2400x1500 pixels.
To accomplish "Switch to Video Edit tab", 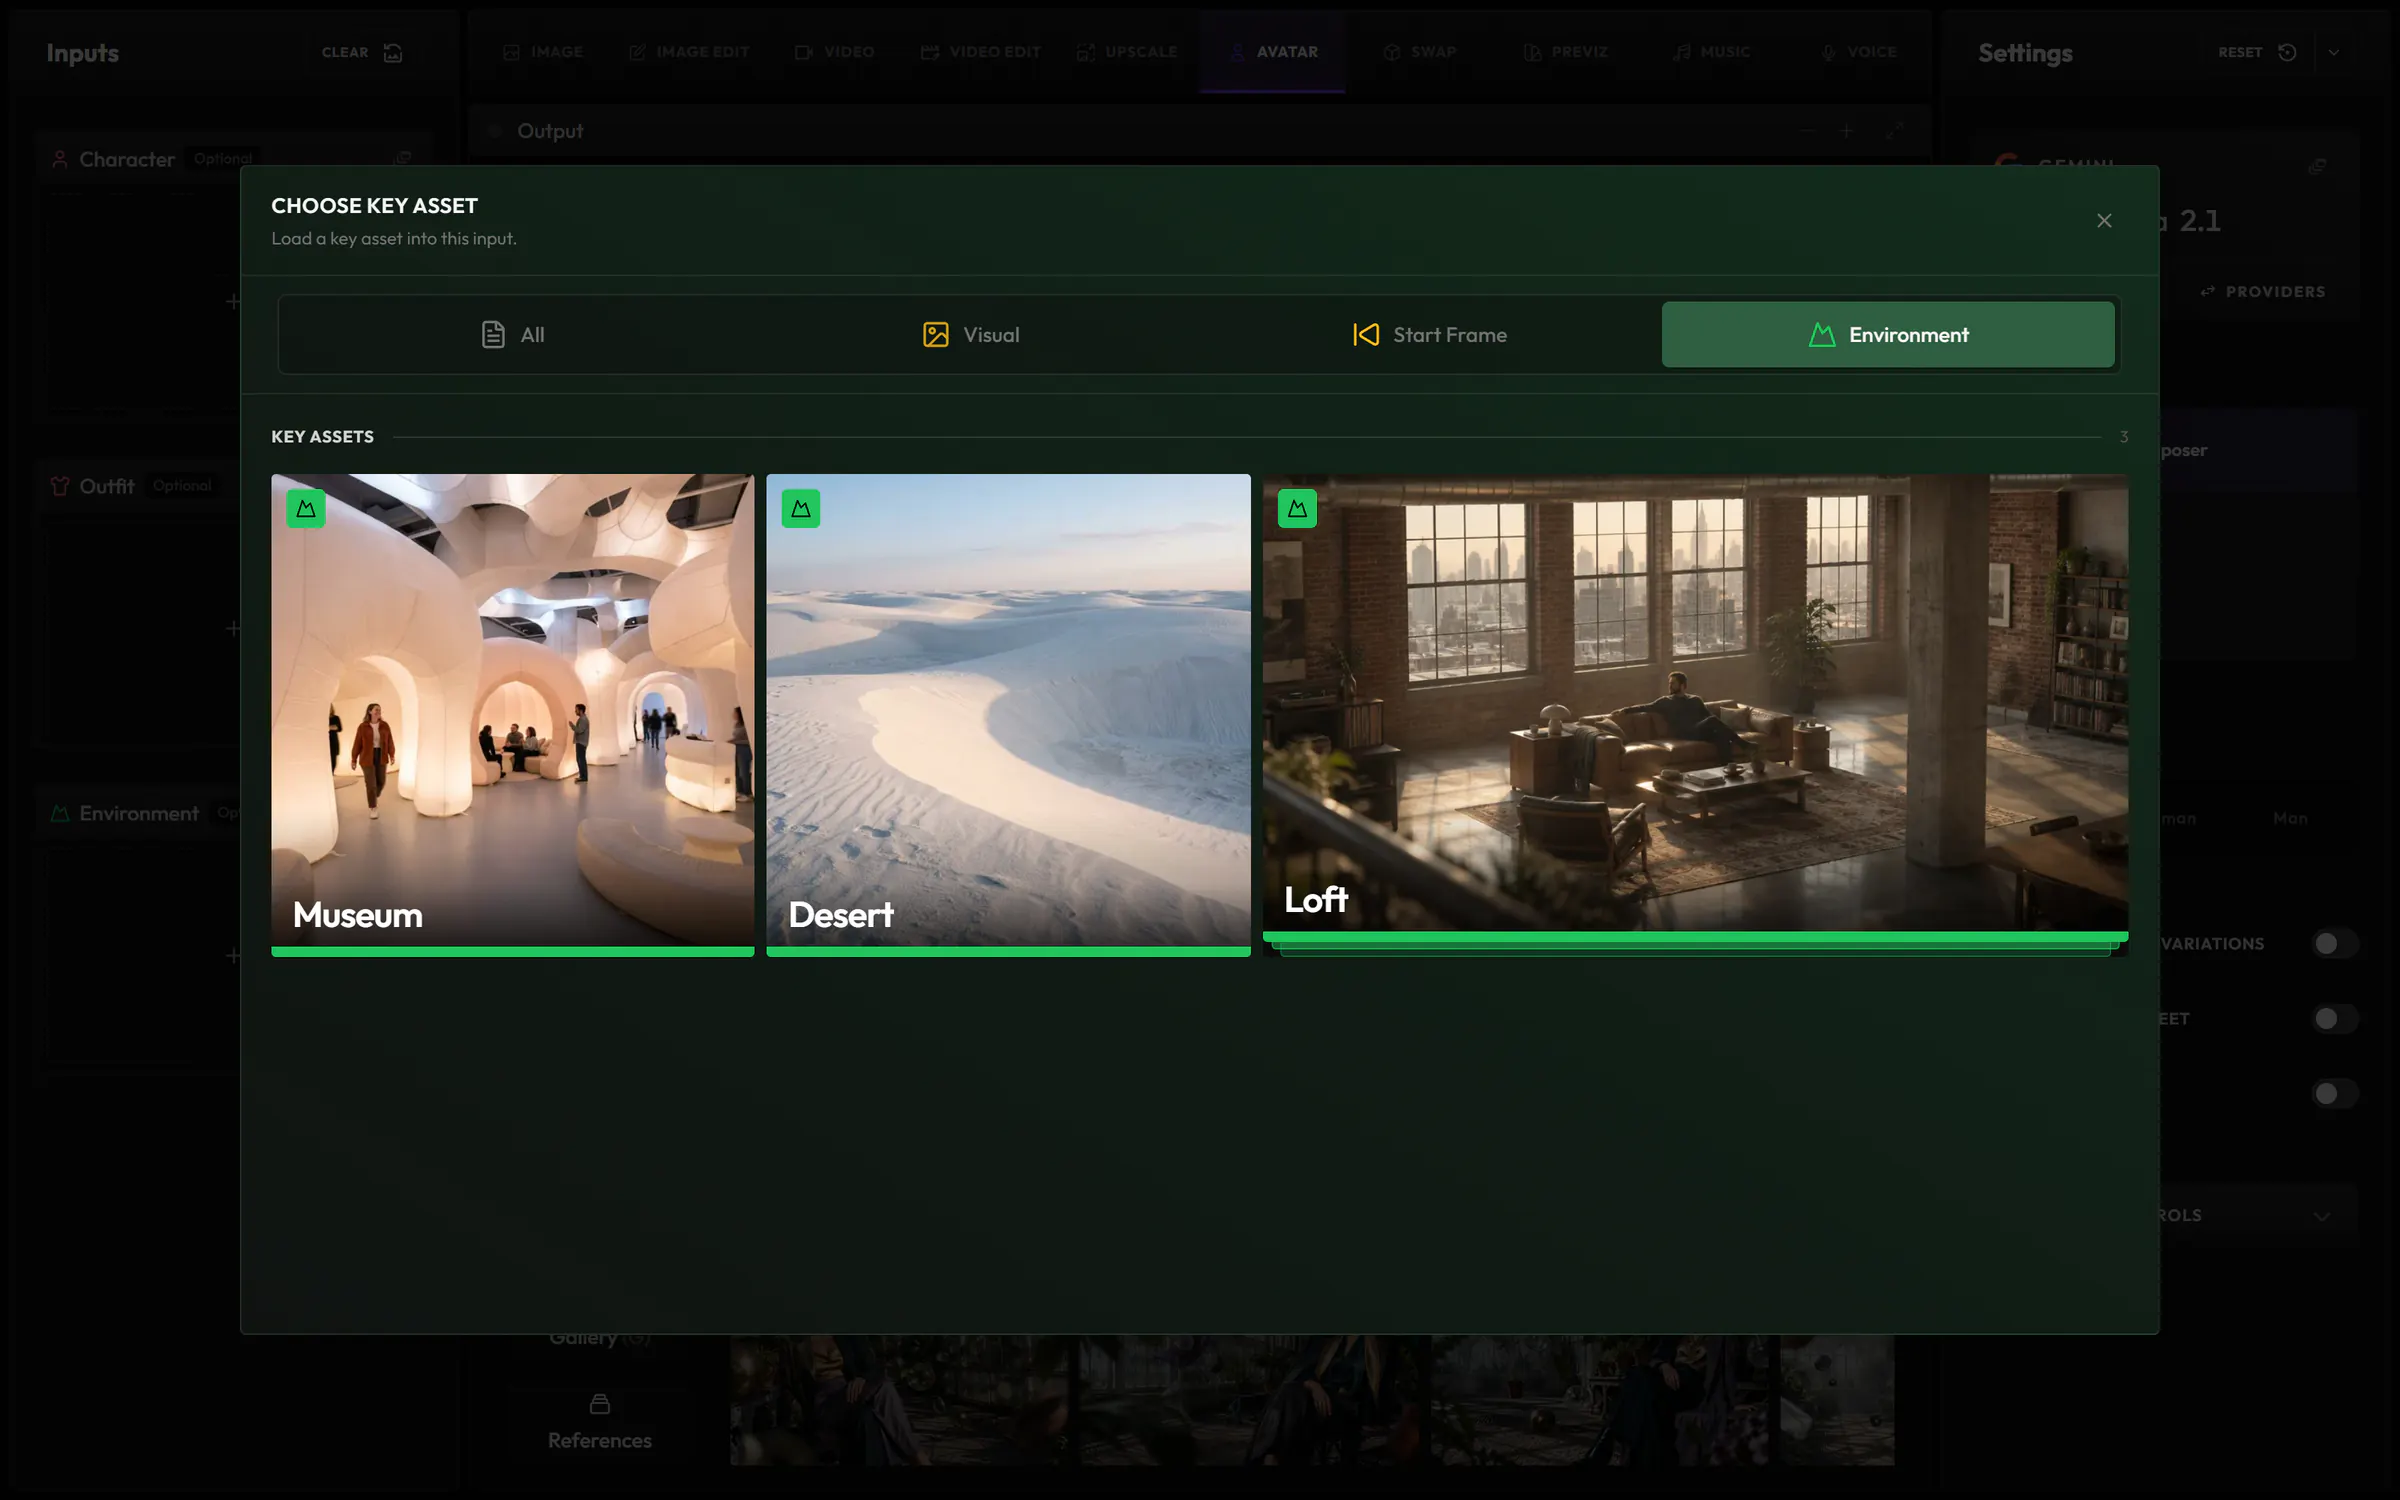I will point(981,52).
